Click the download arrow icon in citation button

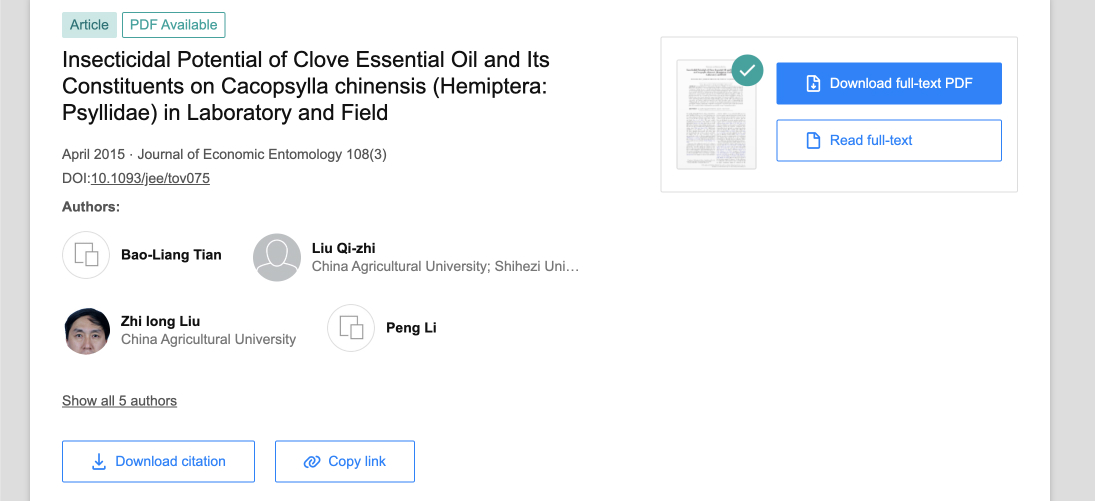tap(99, 461)
